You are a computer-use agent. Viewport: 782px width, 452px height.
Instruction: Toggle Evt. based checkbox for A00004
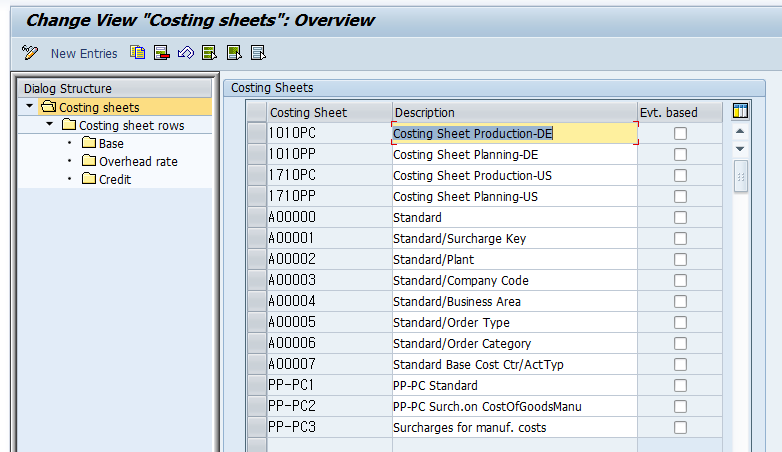[680, 301]
